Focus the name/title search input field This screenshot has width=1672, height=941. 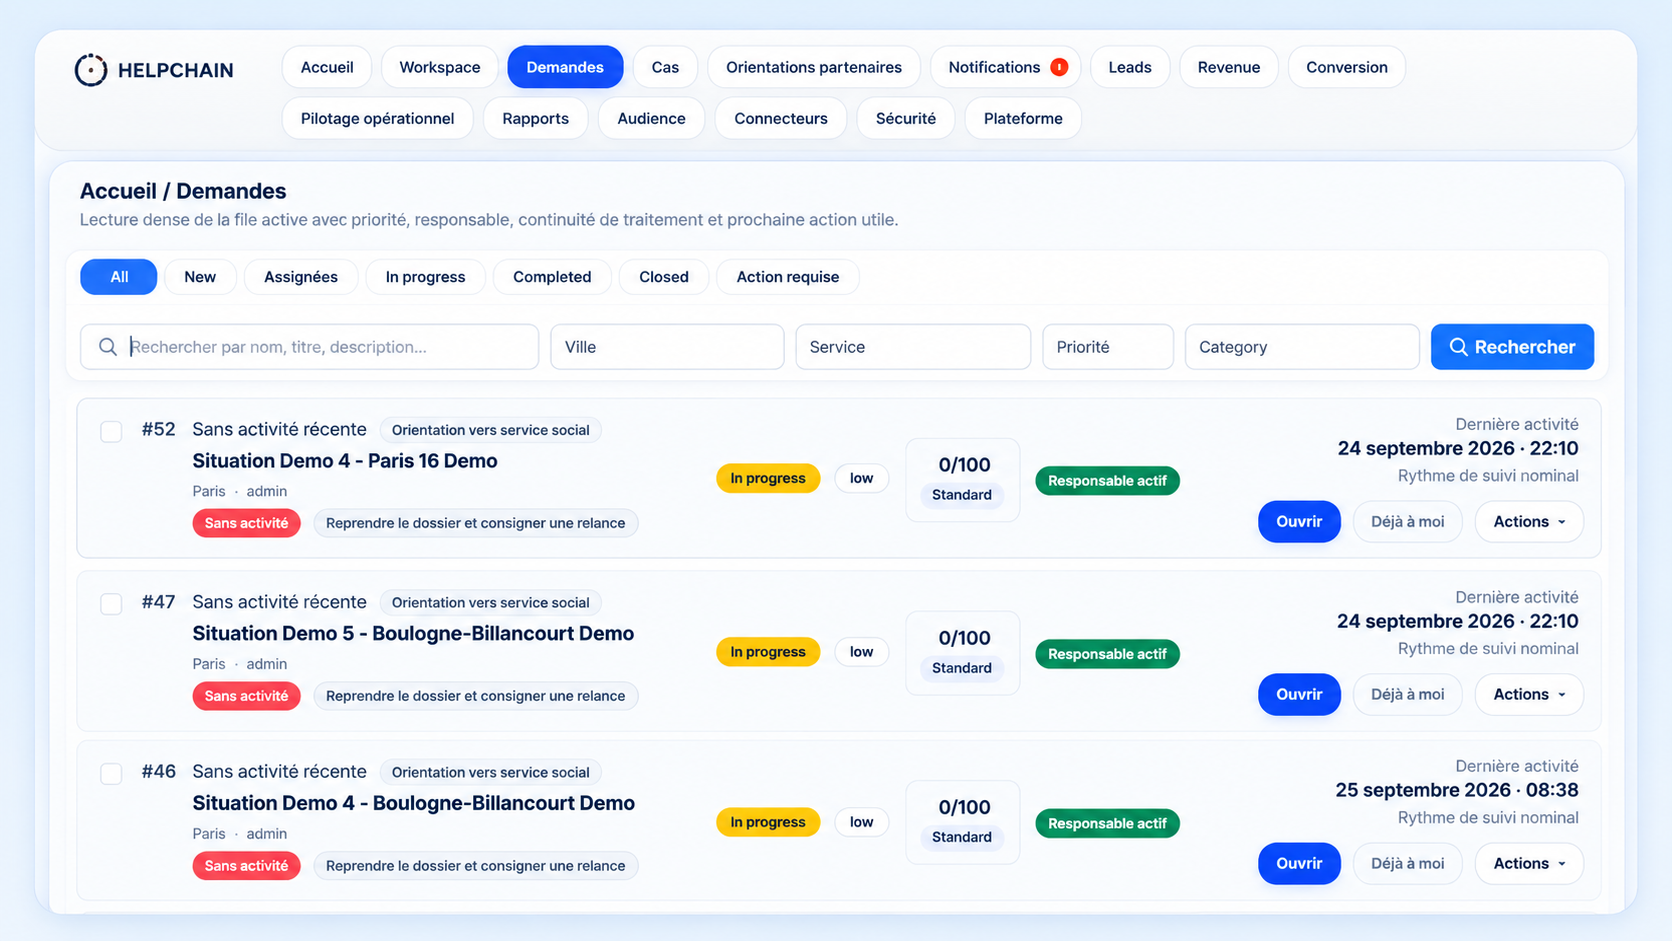pos(310,347)
